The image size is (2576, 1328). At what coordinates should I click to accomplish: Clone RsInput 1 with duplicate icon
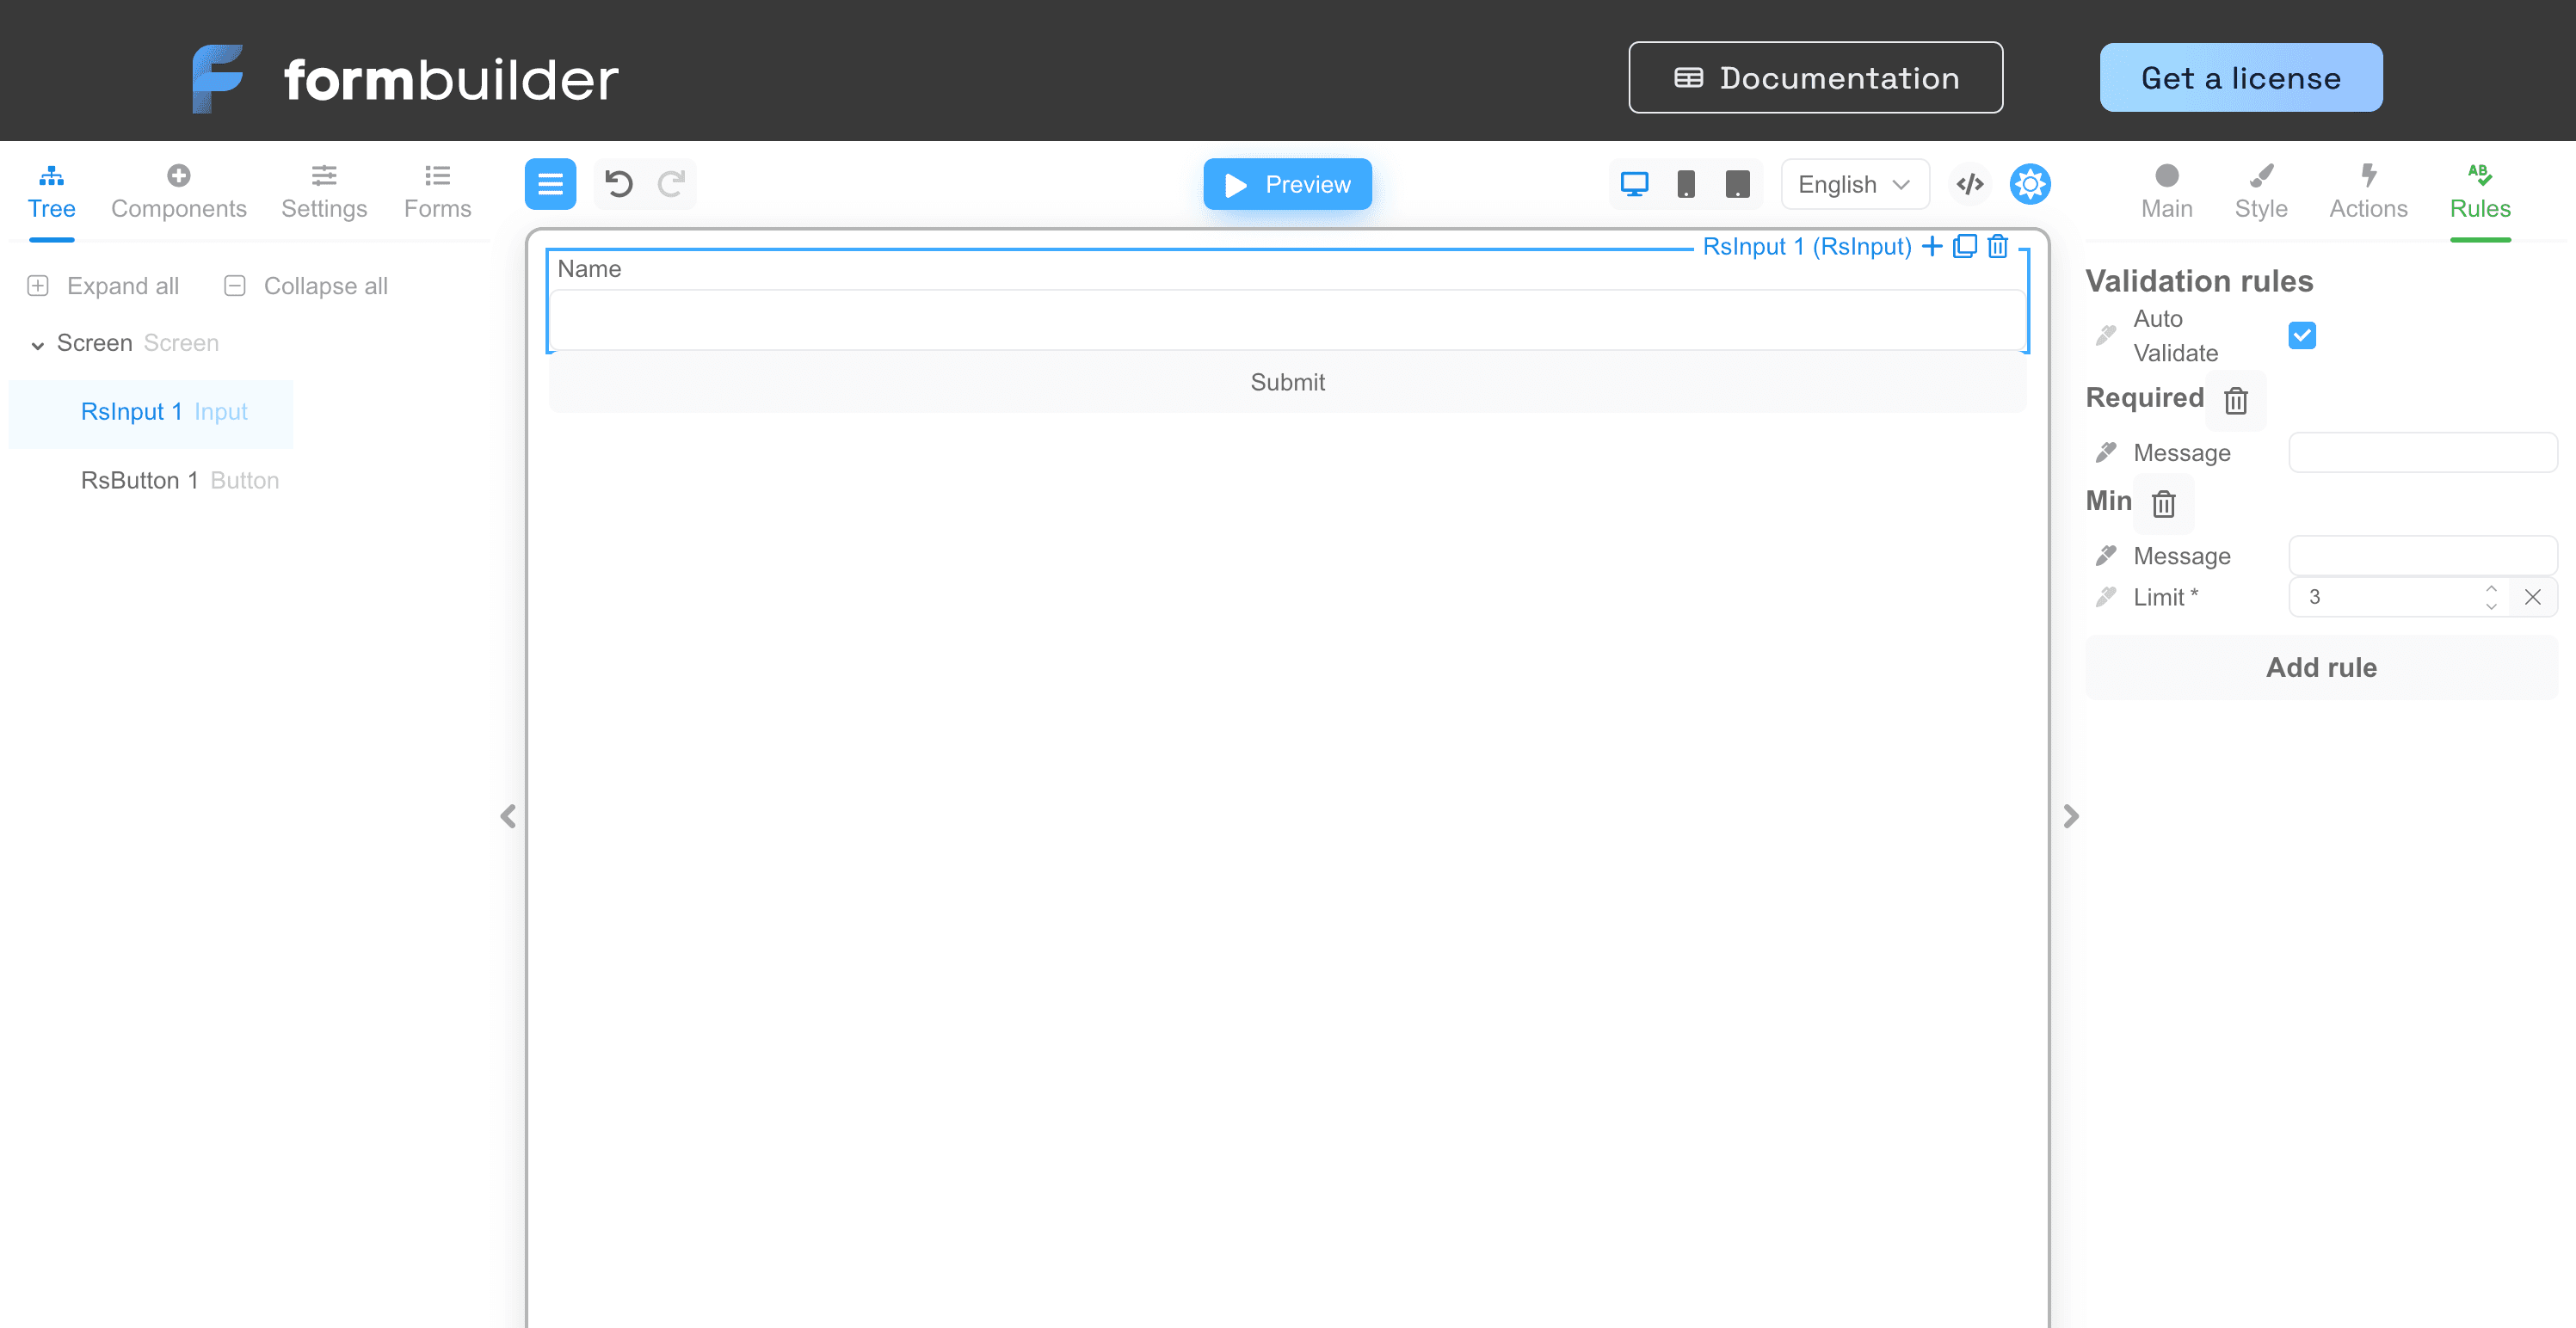coord(1965,246)
